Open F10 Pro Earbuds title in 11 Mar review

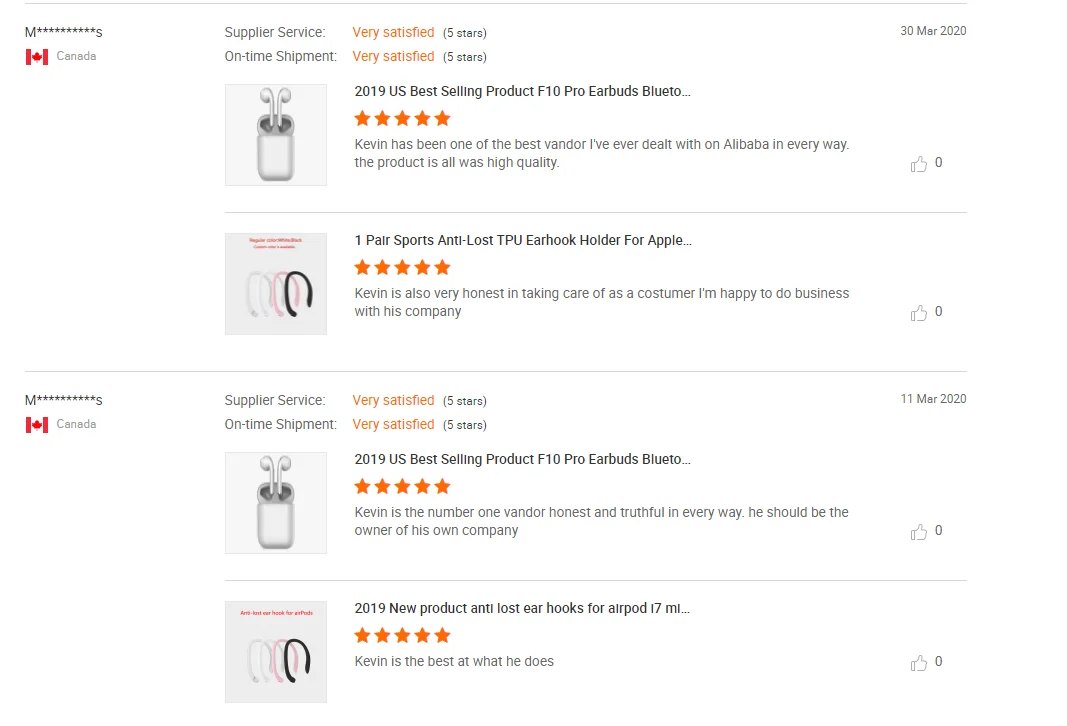[x=522, y=459]
